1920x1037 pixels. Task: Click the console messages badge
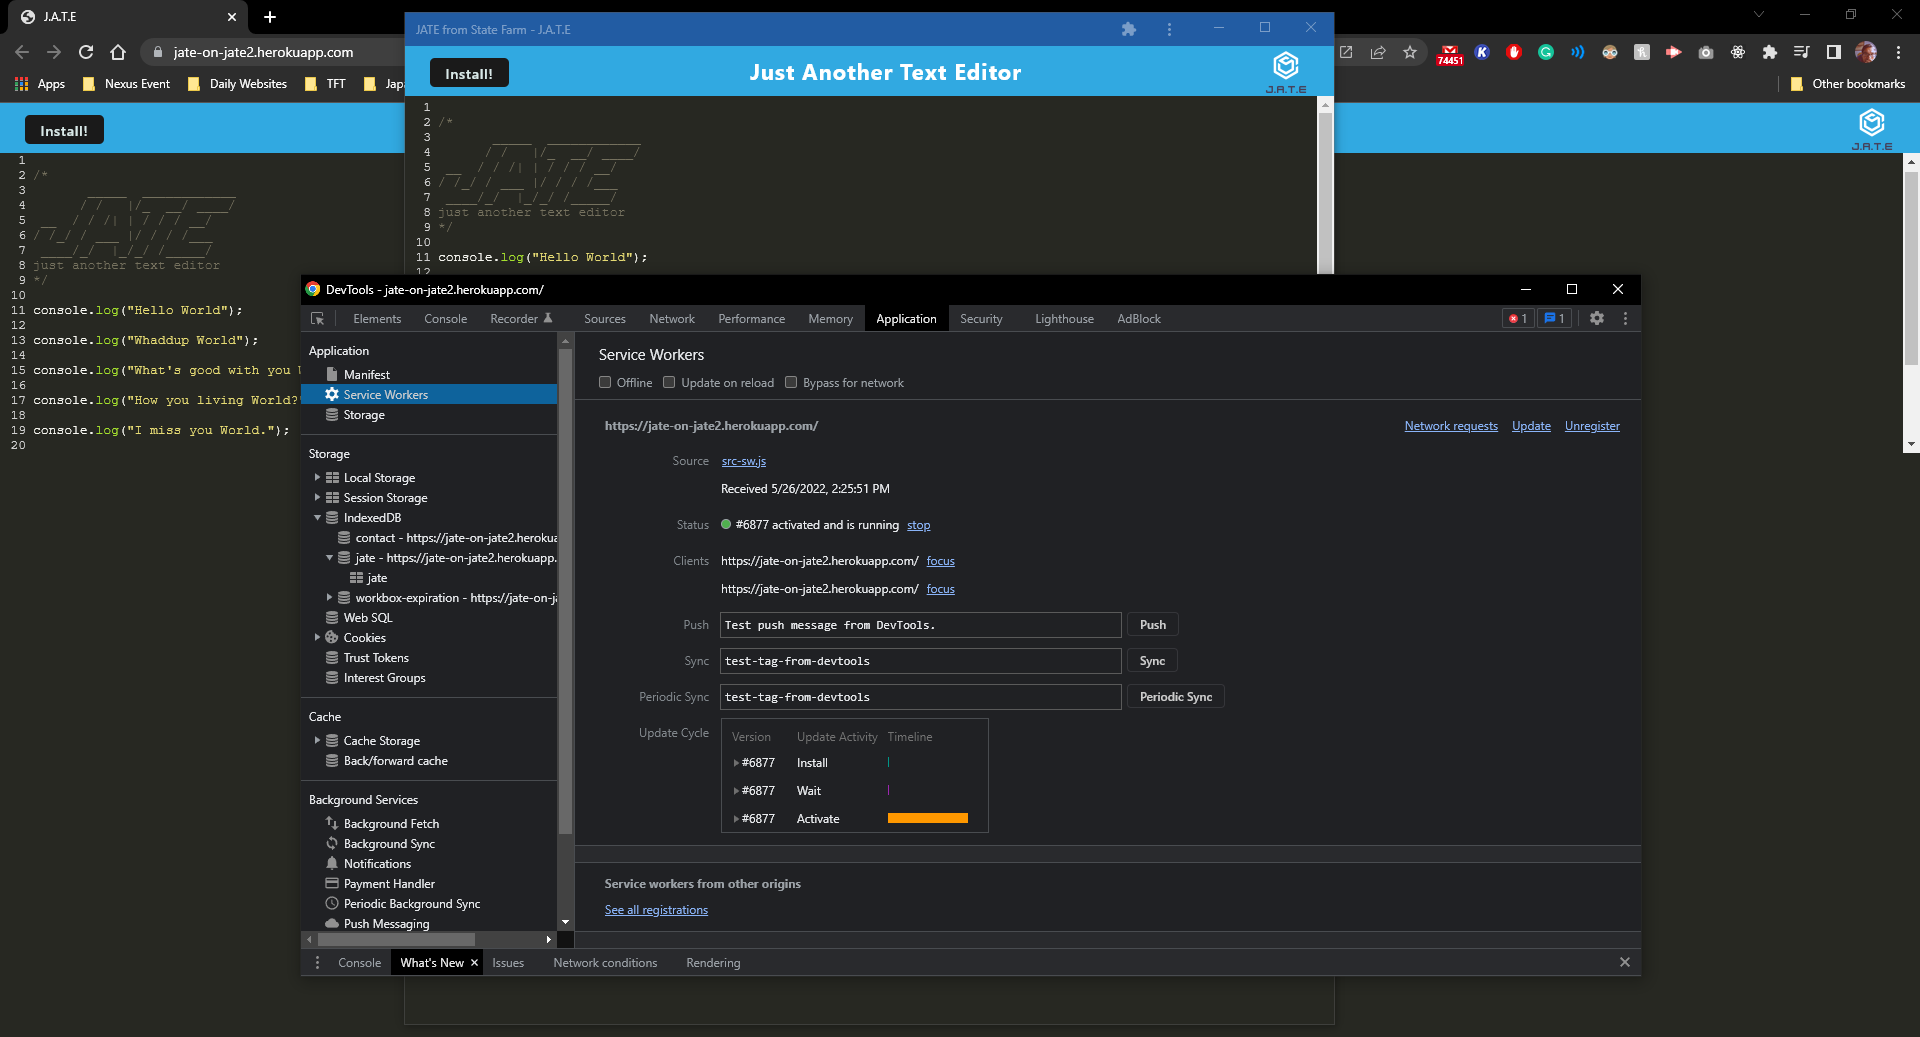coord(1553,318)
